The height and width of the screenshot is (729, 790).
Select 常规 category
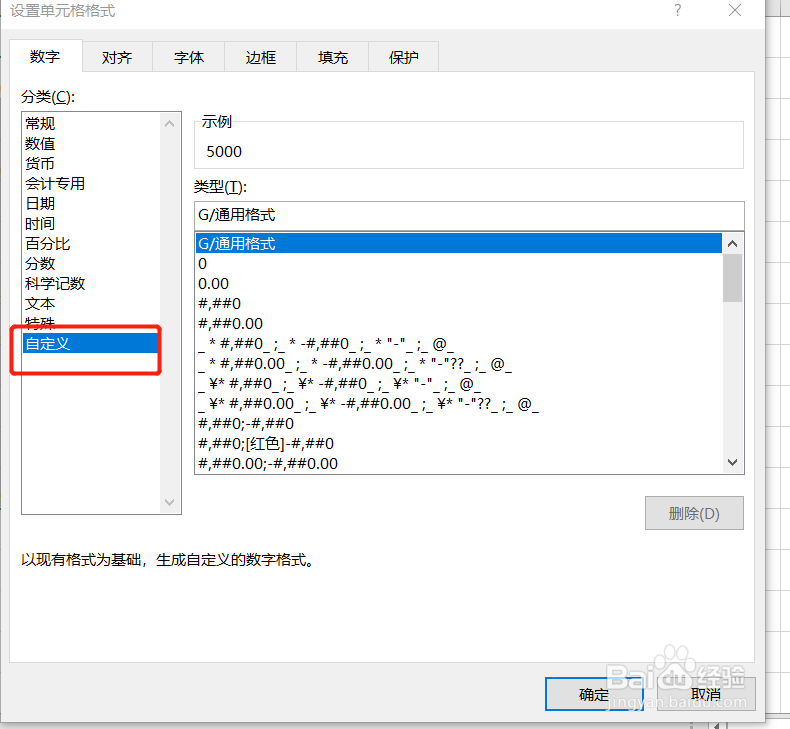click(x=91, y=123)
